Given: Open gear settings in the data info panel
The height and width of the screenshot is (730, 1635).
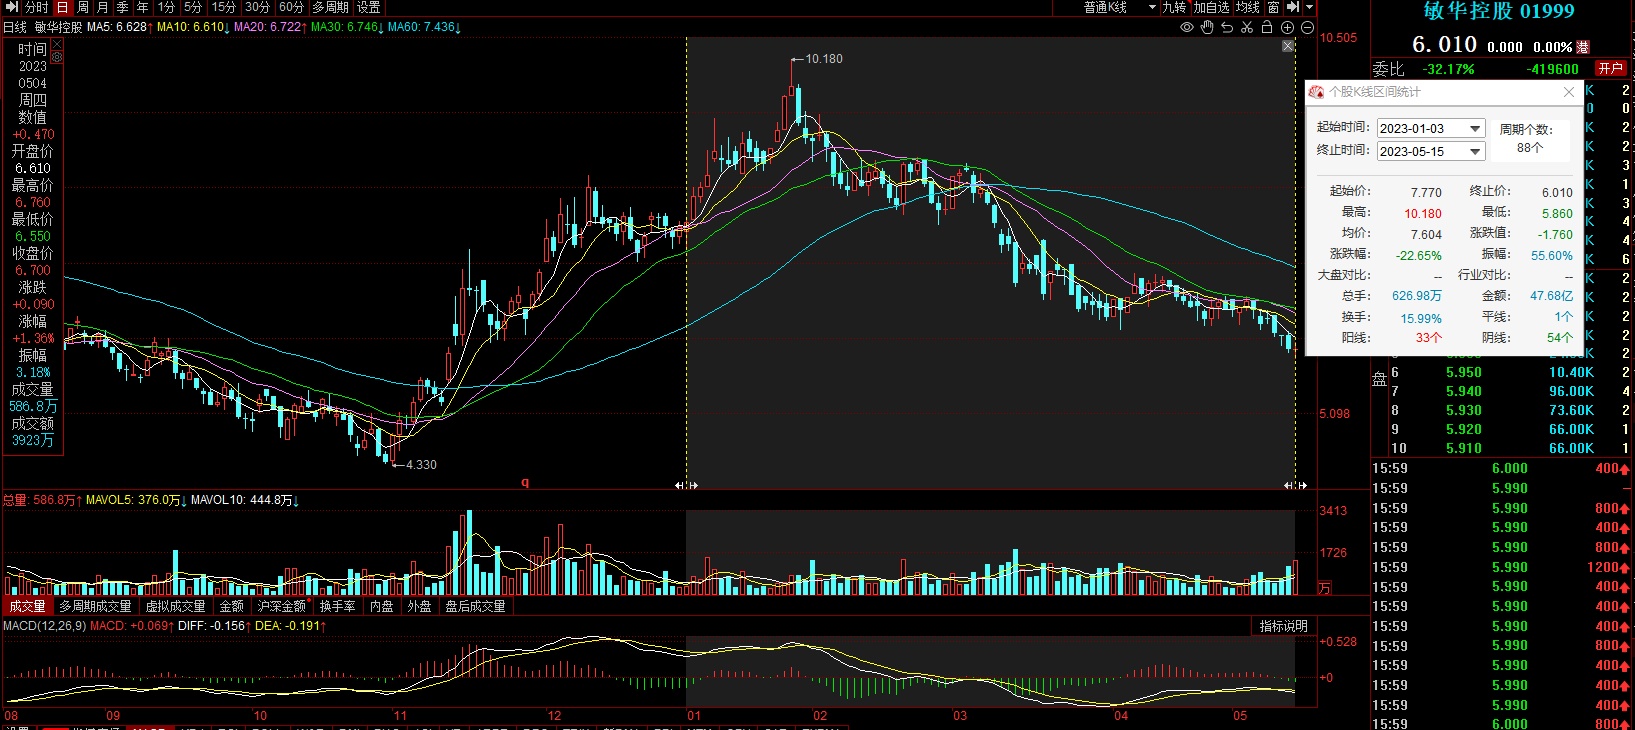Looking at the screenshot, I should (57, 58).
